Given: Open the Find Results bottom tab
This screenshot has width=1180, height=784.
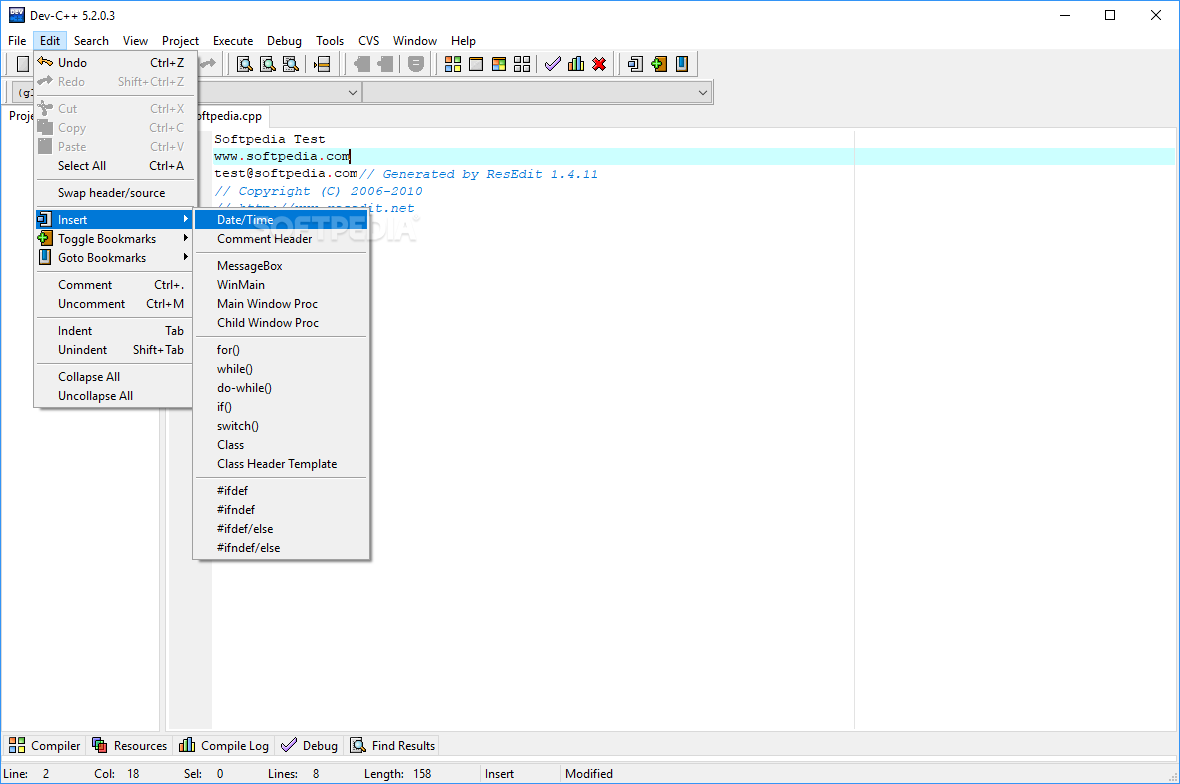Looking at the screenshot, I should pyautogui.click(x=393, y=746).
